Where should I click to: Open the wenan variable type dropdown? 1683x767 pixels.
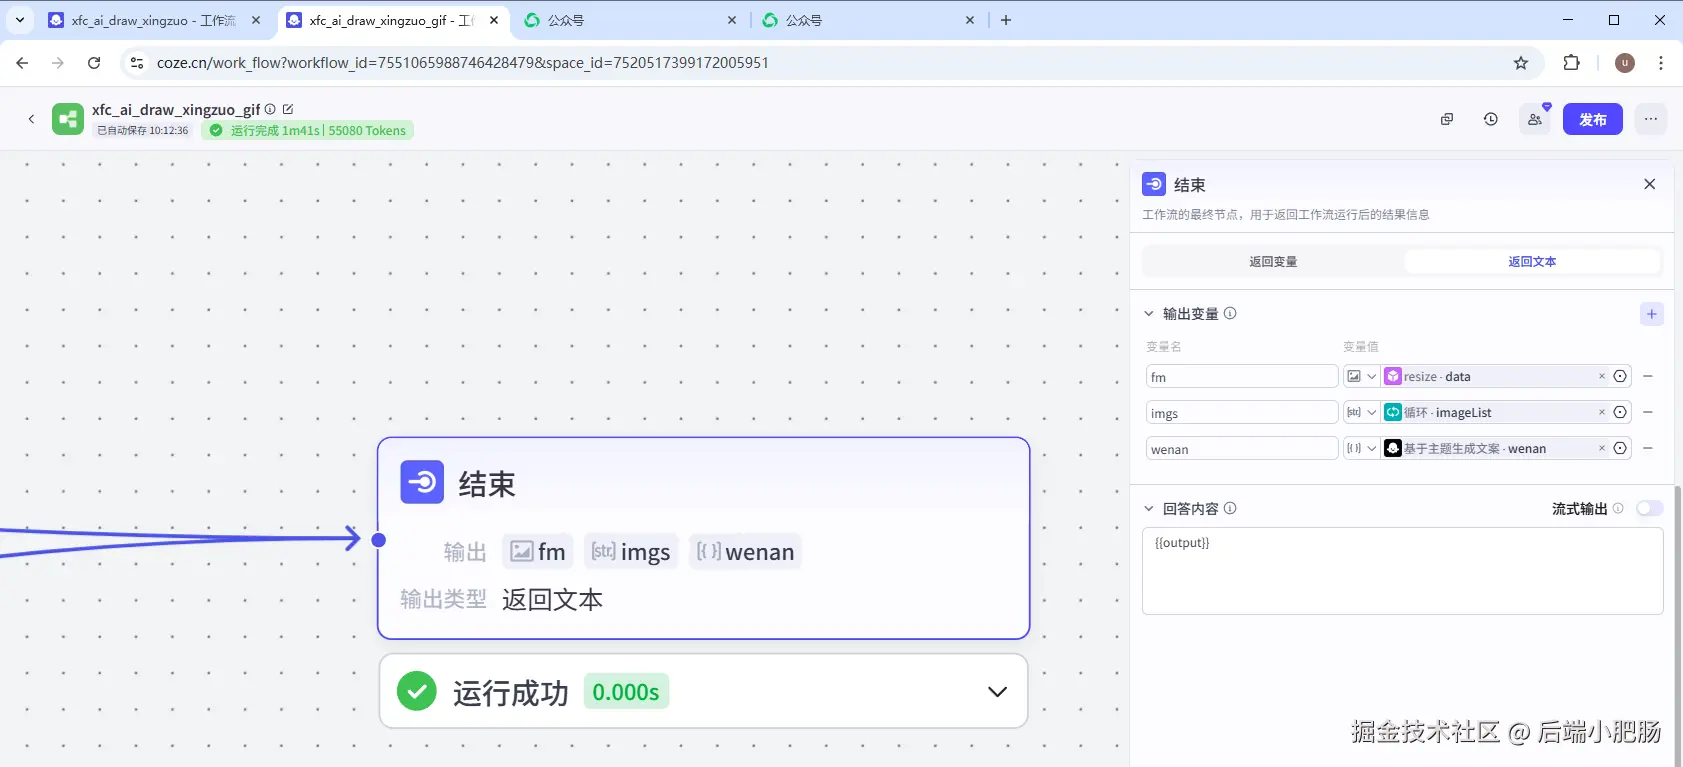coord(1361,449)
